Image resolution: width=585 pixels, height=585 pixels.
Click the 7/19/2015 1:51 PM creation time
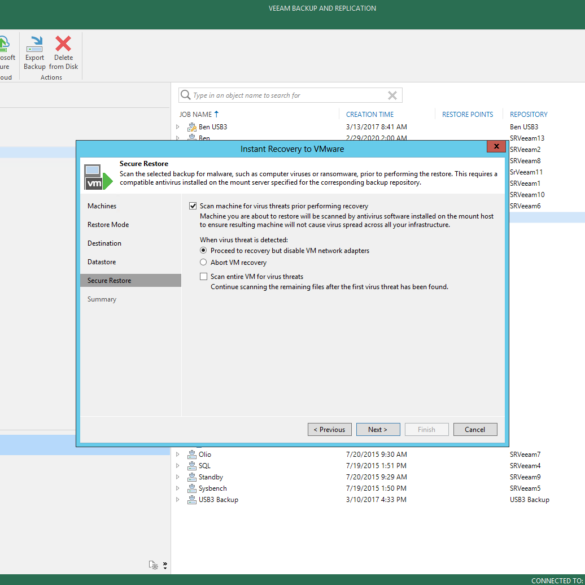click(x=376, y=465)
